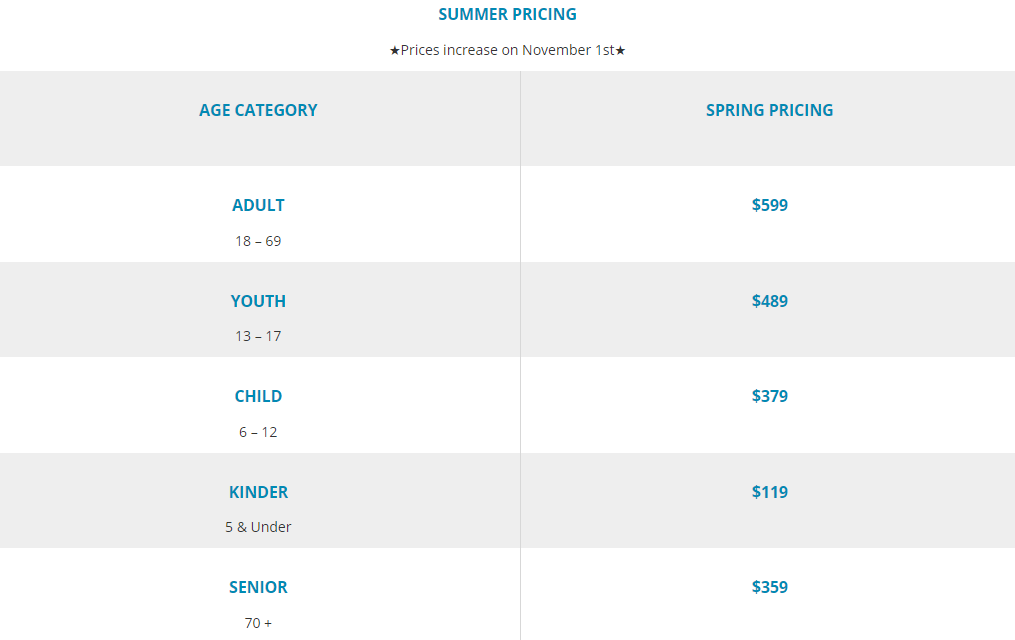Select the $119 kinder price
Viewport: 1015px width, 640px height.
coord(769,492)
